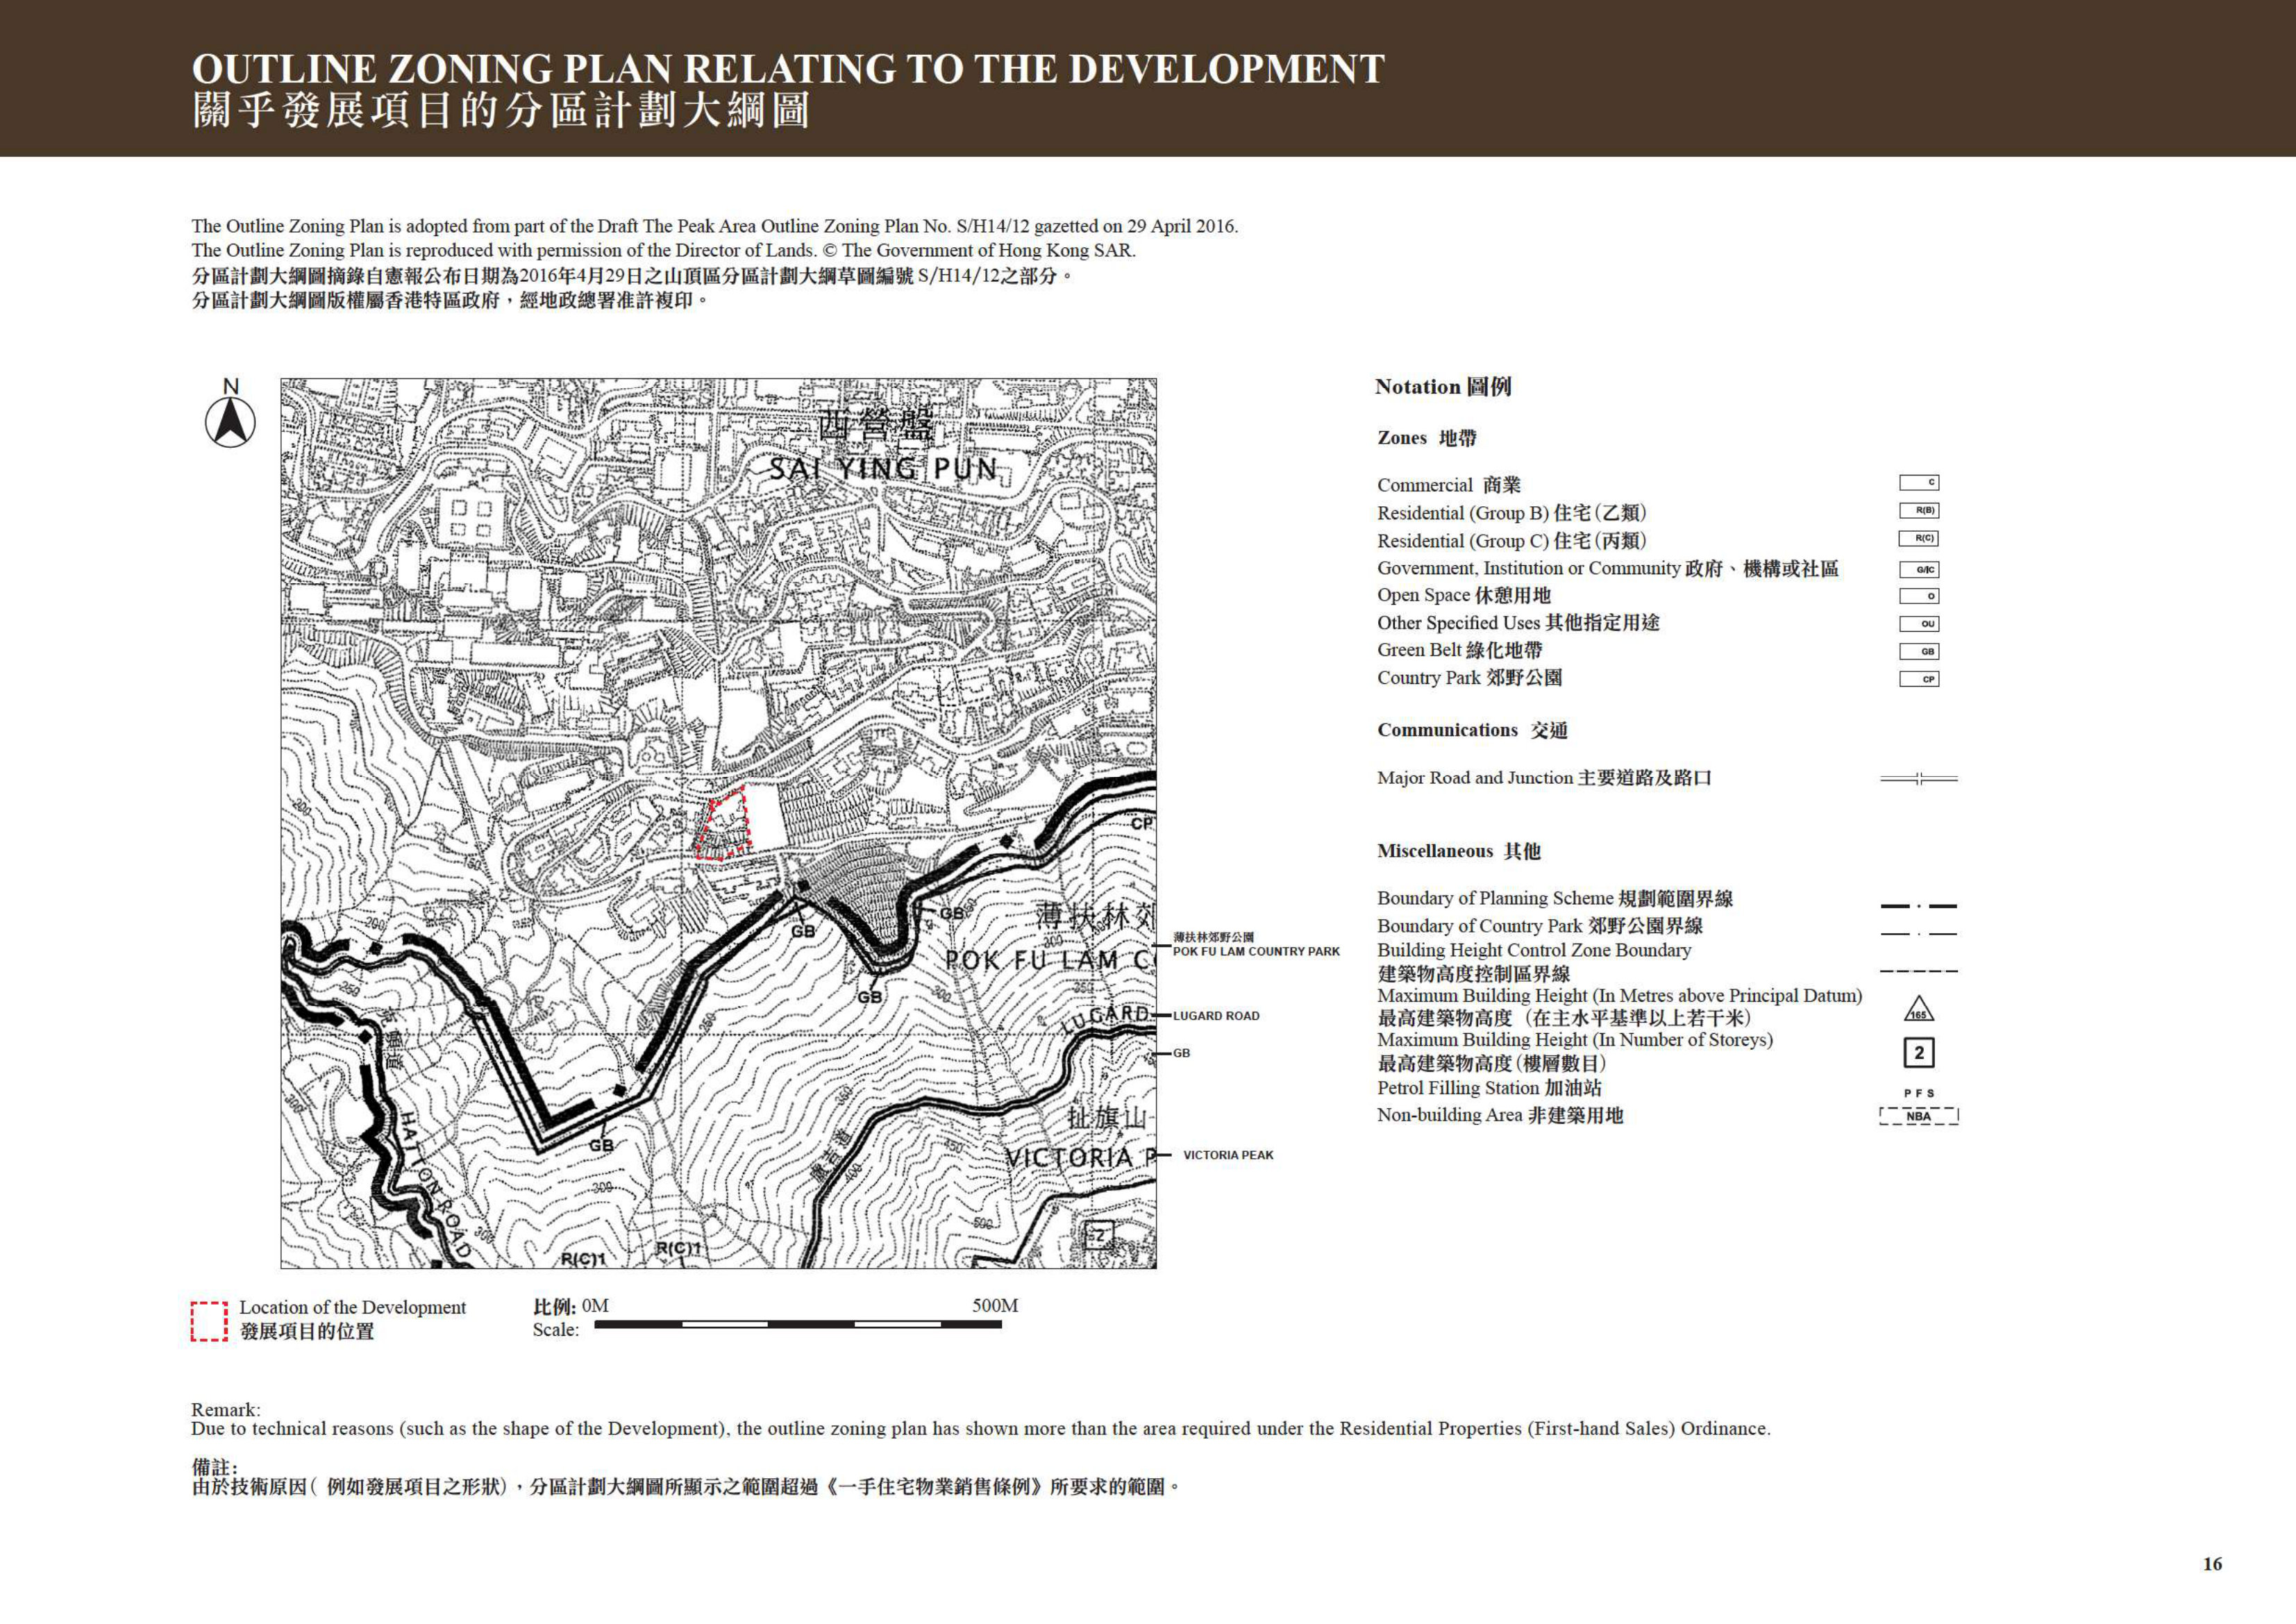Click the NBA non-building area symbol
Viewport: 2296px width, 1624px height.
[1918, 1116]
